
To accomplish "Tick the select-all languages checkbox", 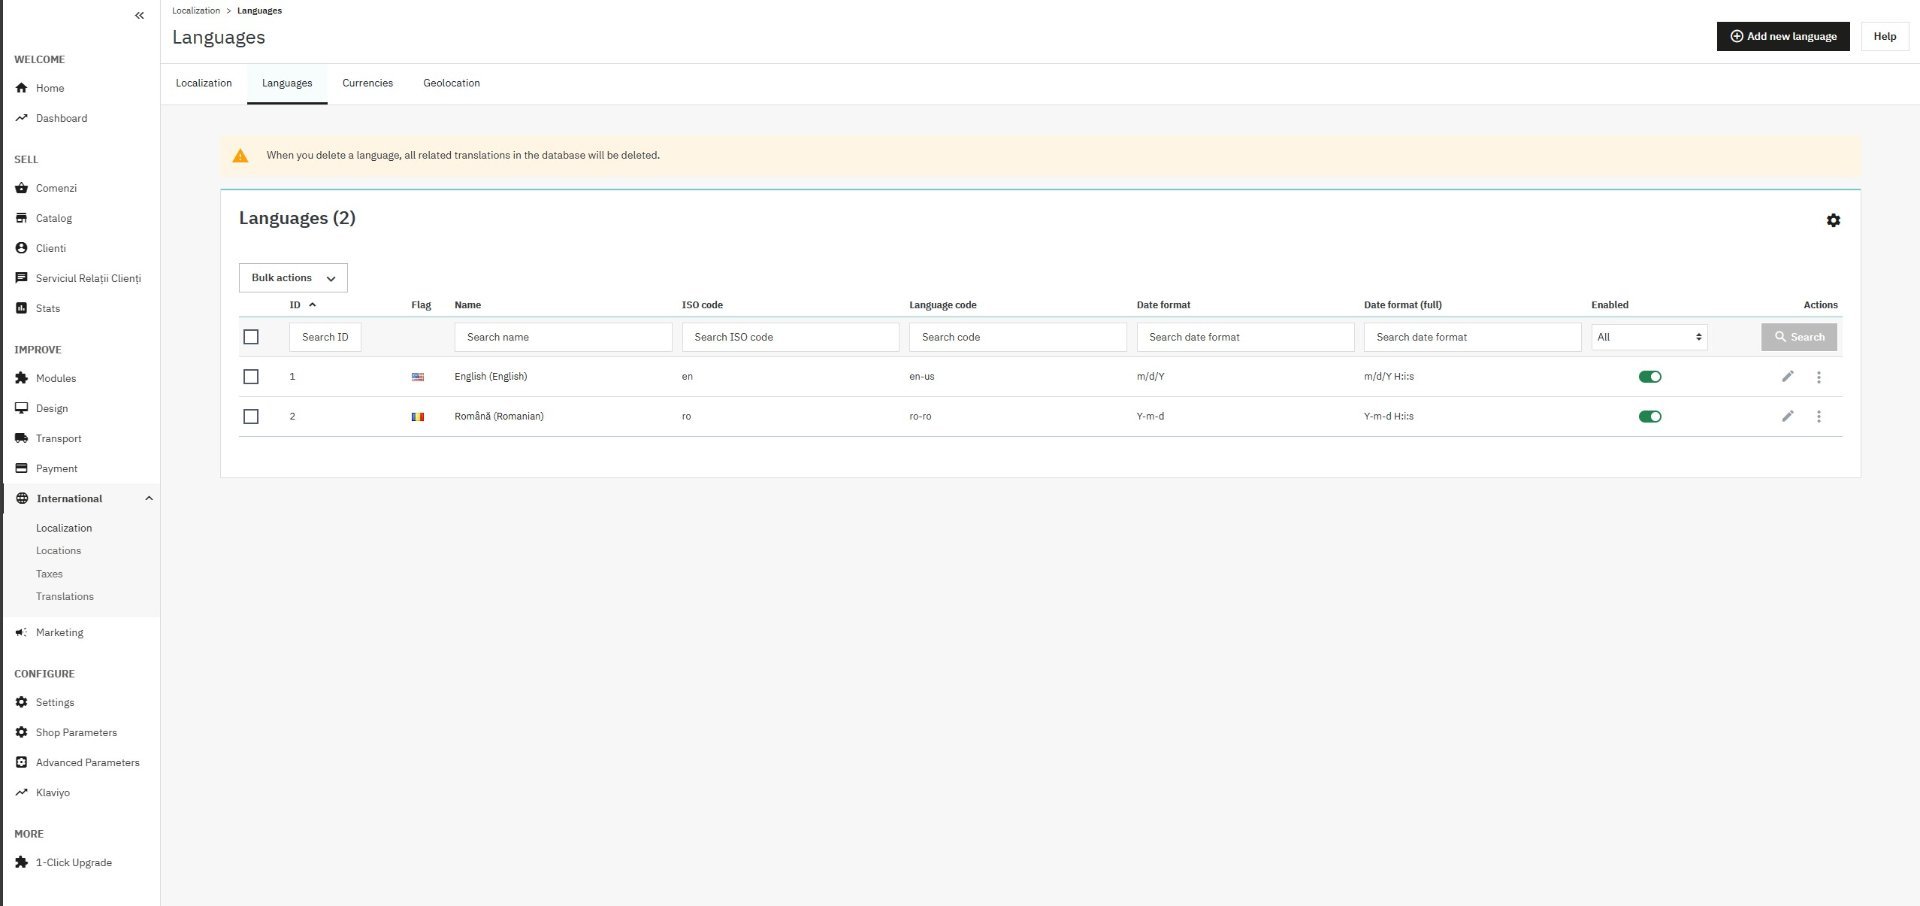I will pos(251,337).
